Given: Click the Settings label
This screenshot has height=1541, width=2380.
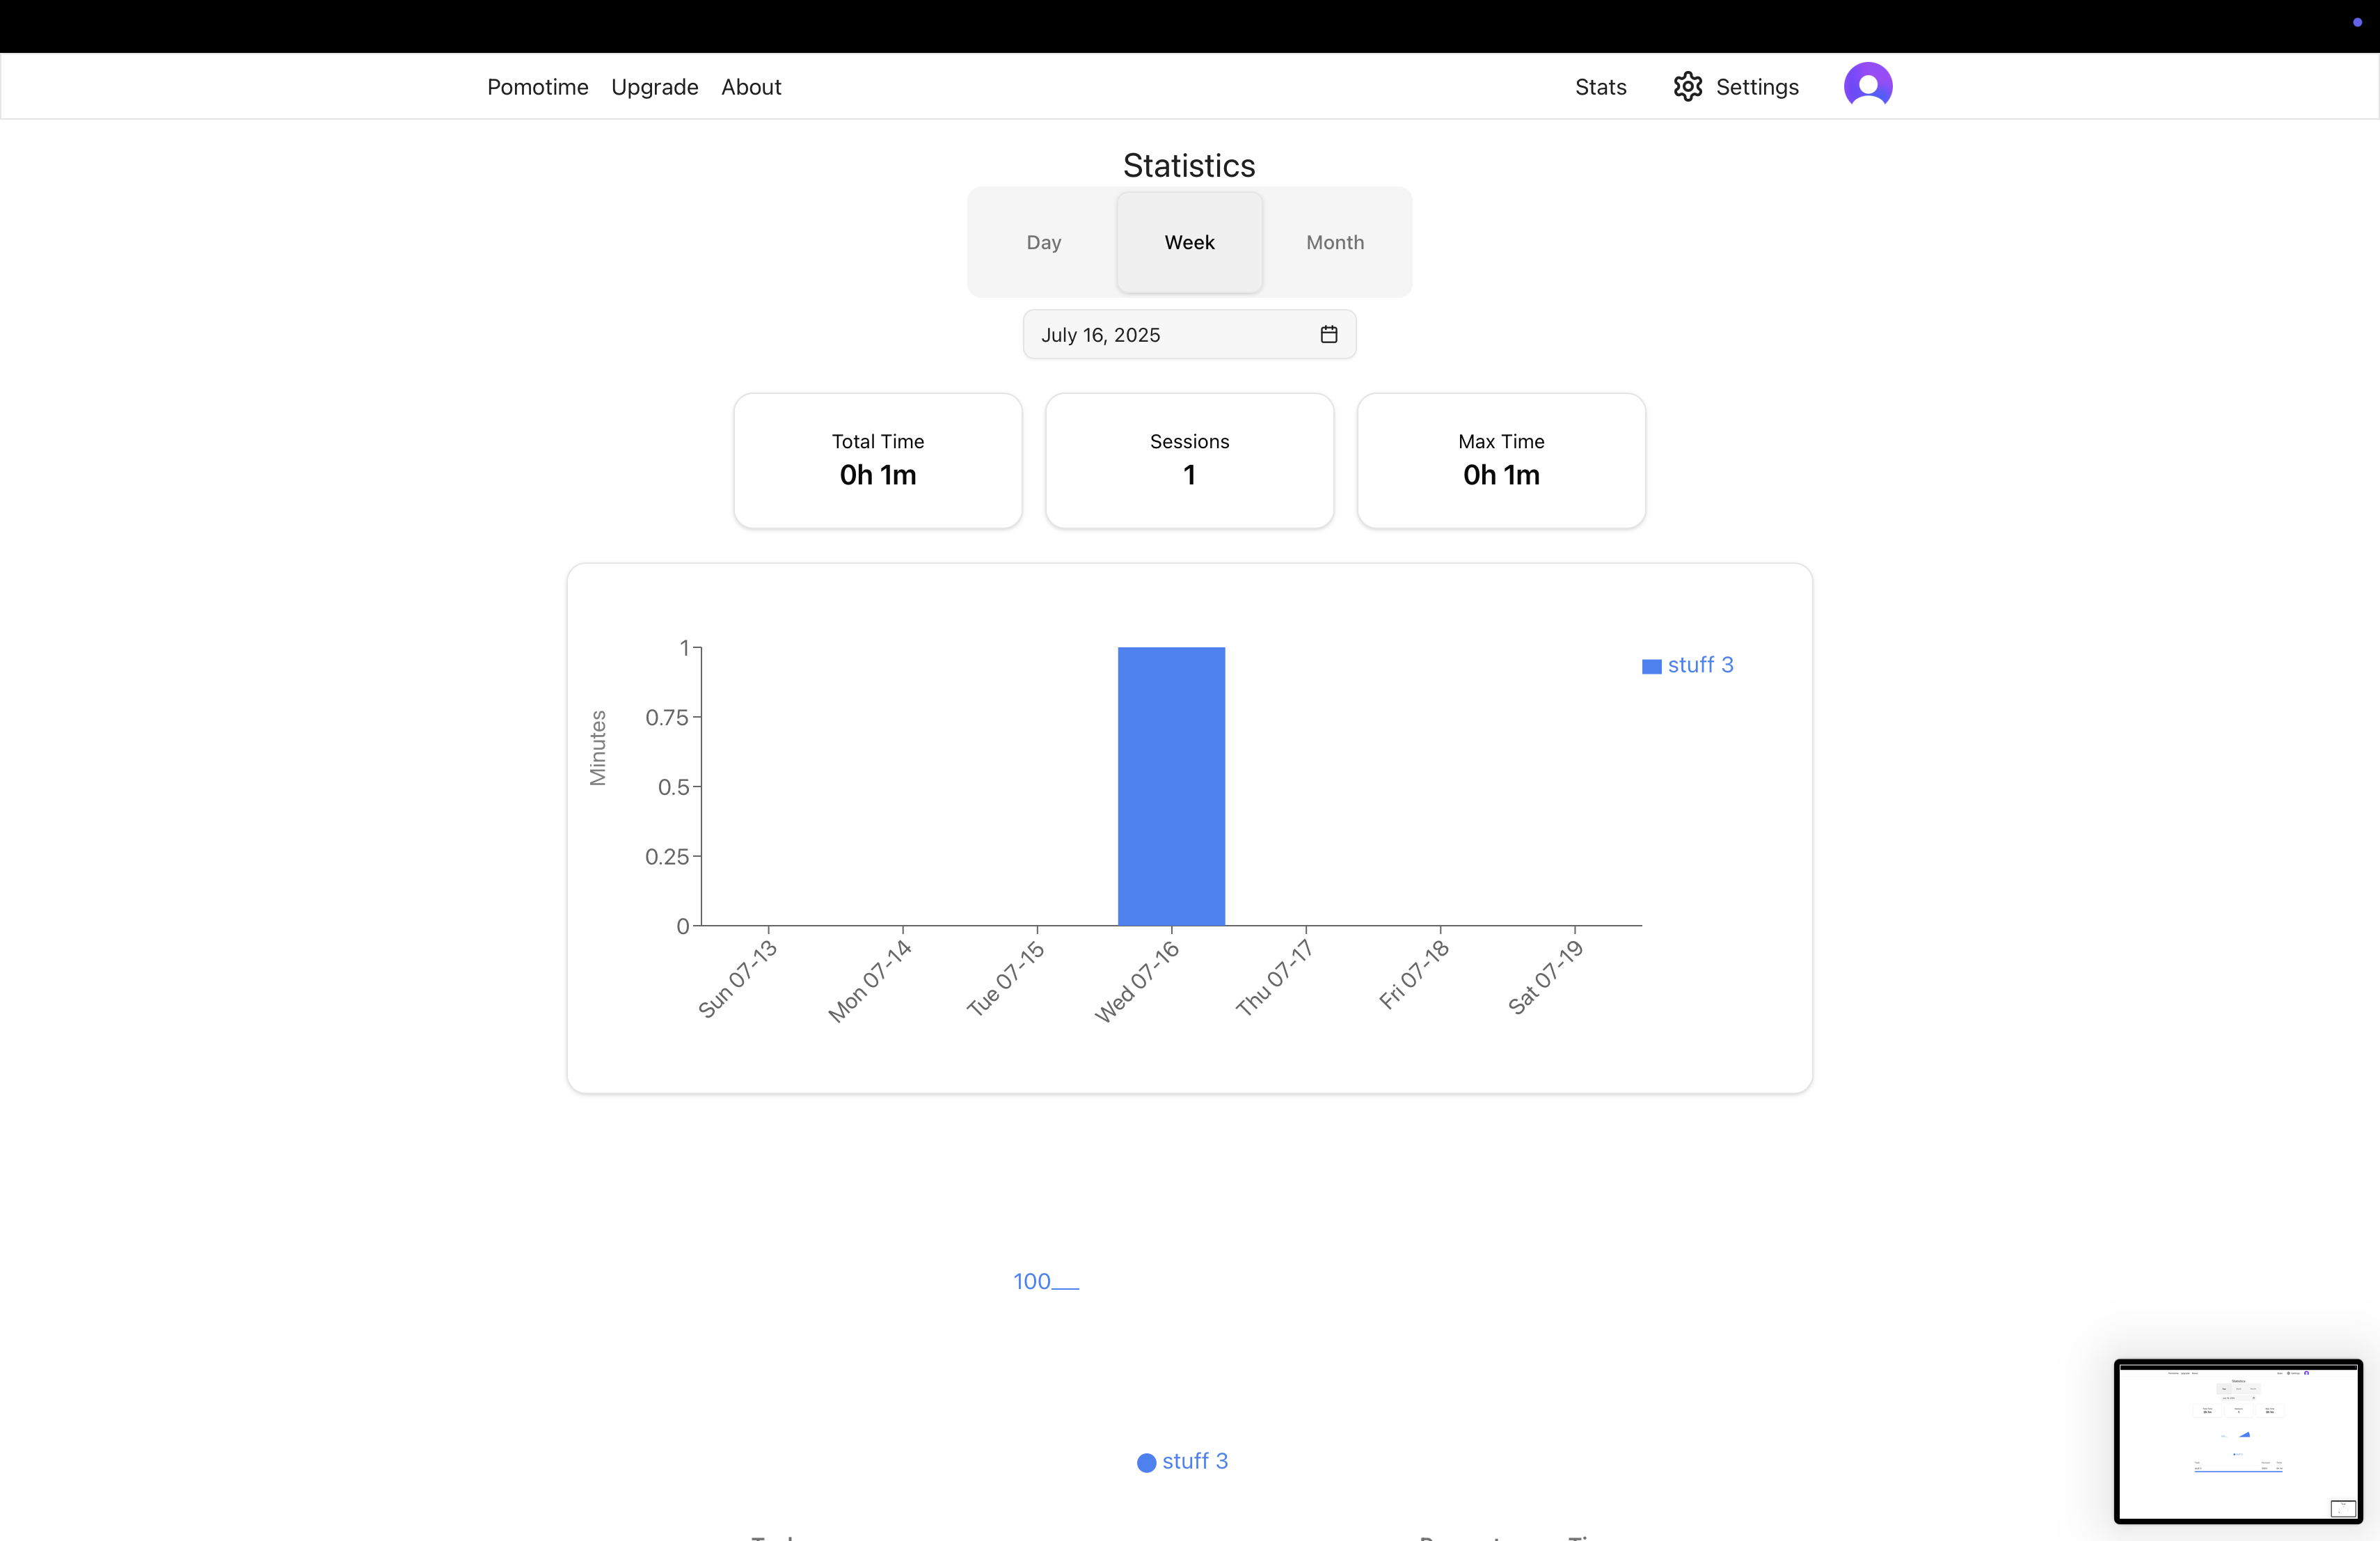Looking at the screenshot, I should [1757, 87].
